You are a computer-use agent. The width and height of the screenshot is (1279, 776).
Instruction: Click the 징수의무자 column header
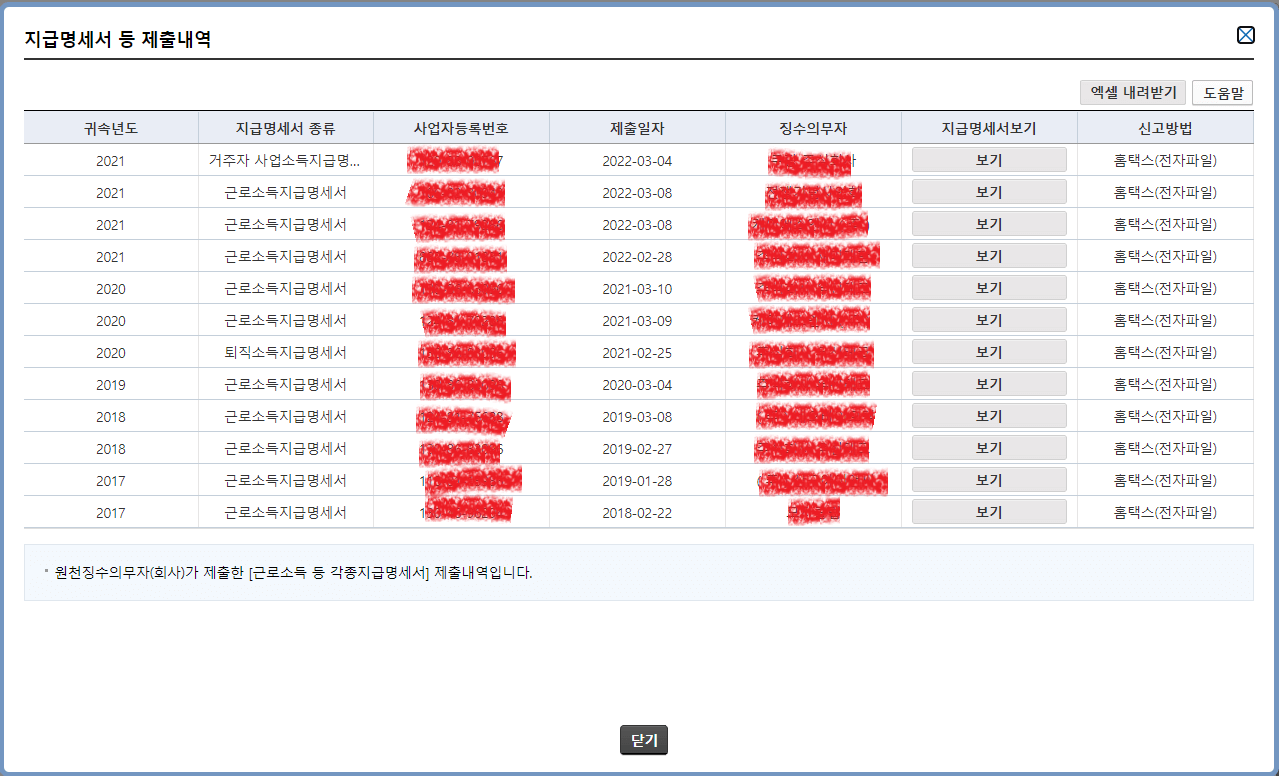(812, 126)
